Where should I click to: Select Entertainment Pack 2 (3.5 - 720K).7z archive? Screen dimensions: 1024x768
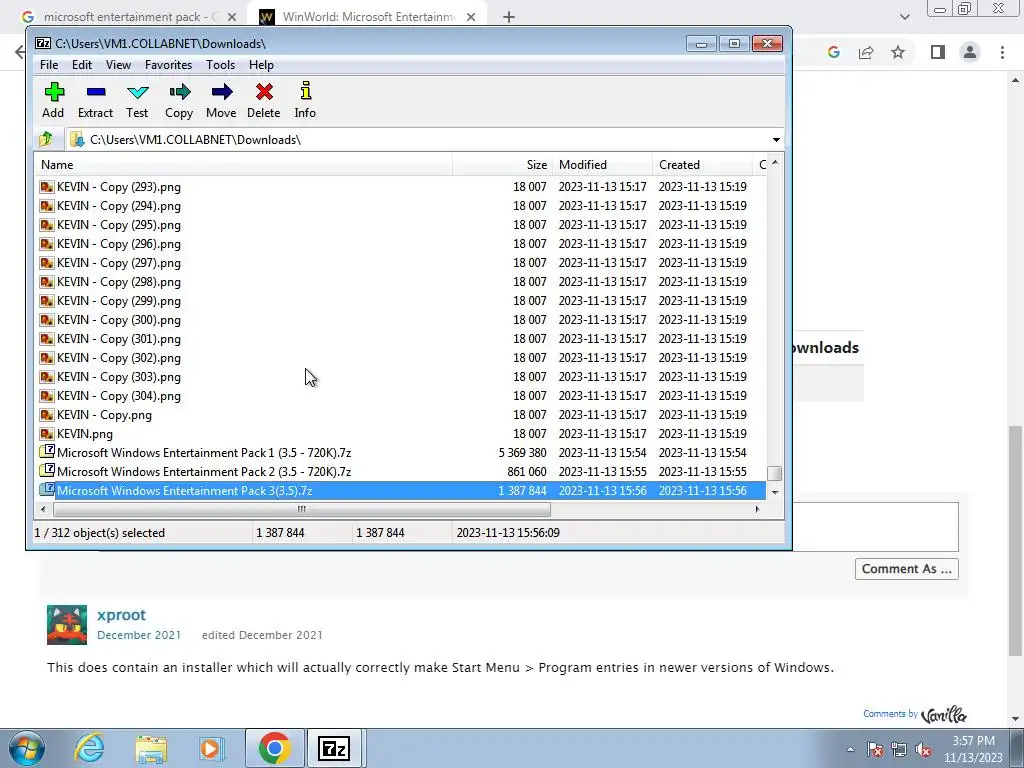pos(204,472)
